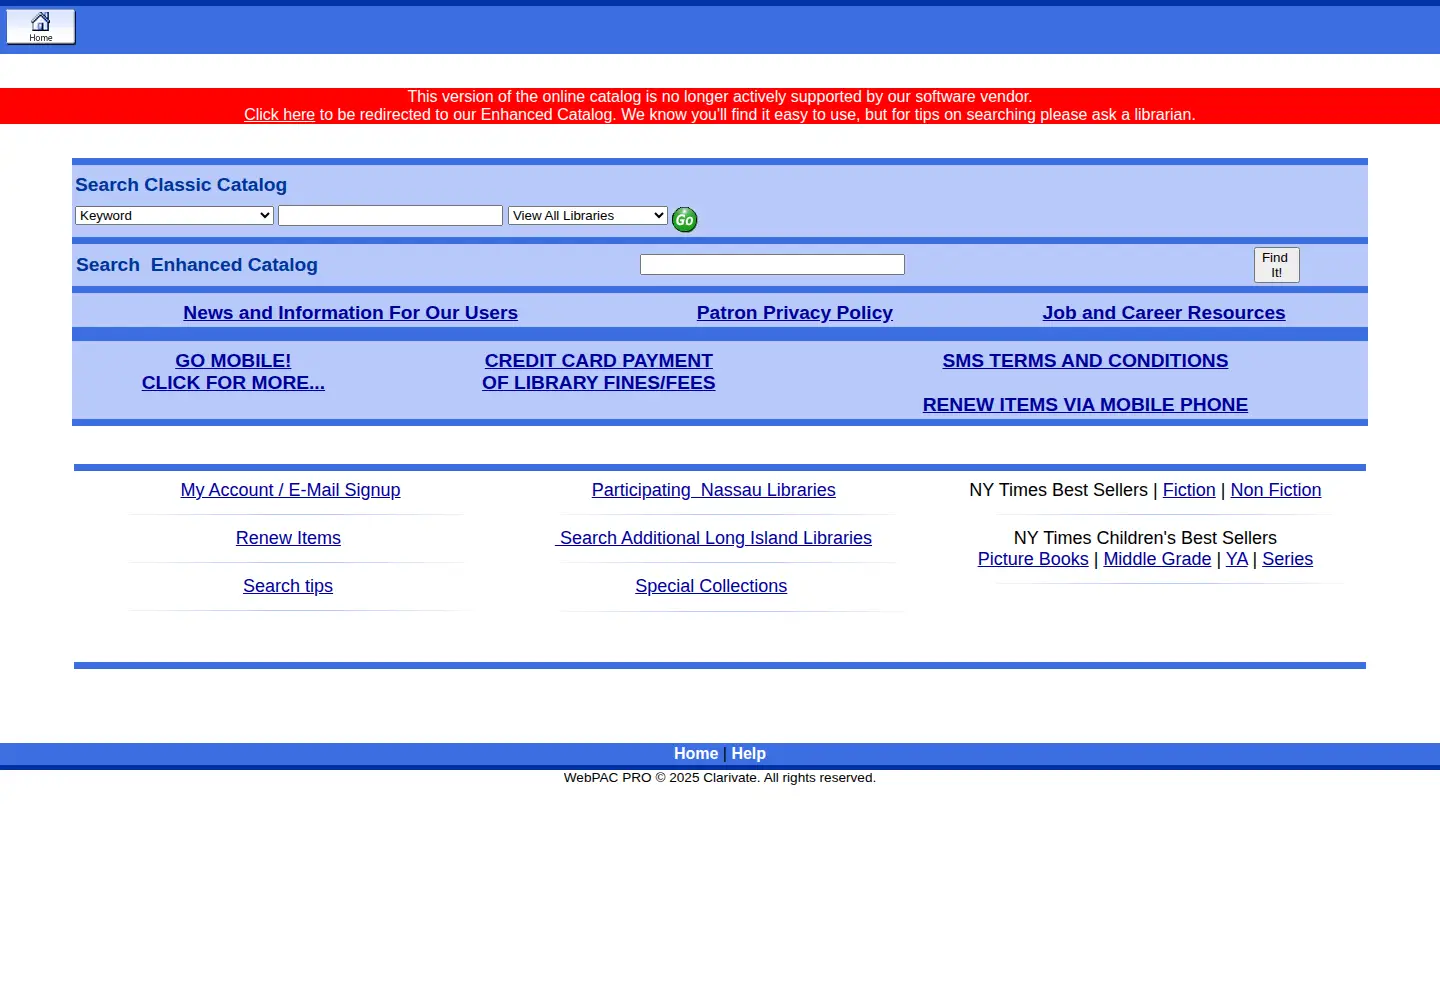View Participating Nassau Libraries
Screen dimensions: 1440x1000
pyautogui.click(x=714, y=490)
